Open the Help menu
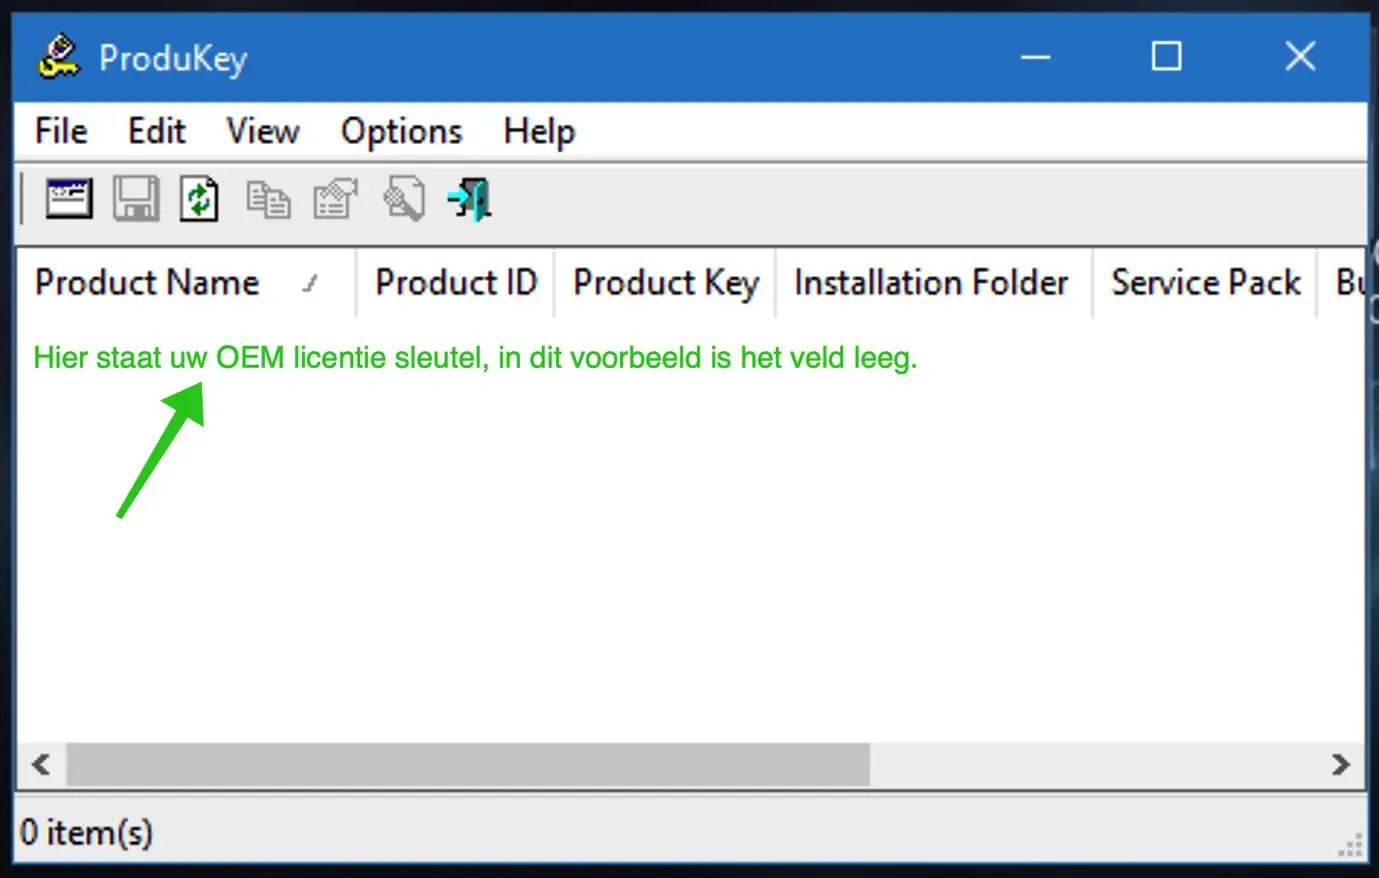 pyautogui.click(x=538, y=131)
